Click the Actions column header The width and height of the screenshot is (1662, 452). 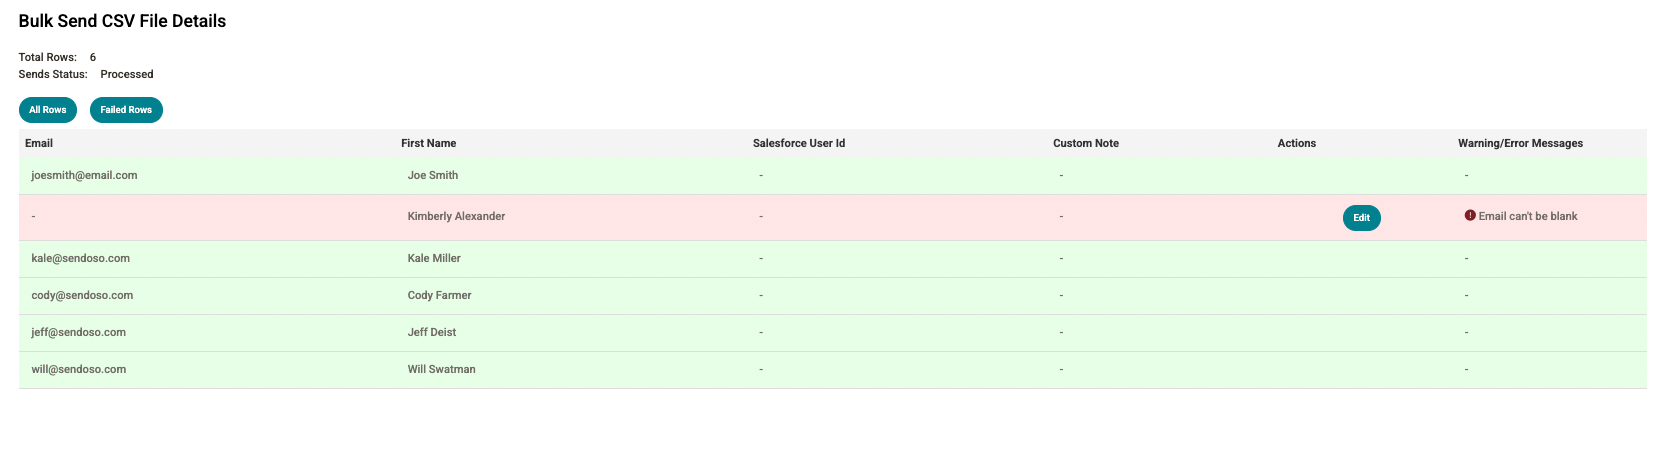coord(1297,143)
